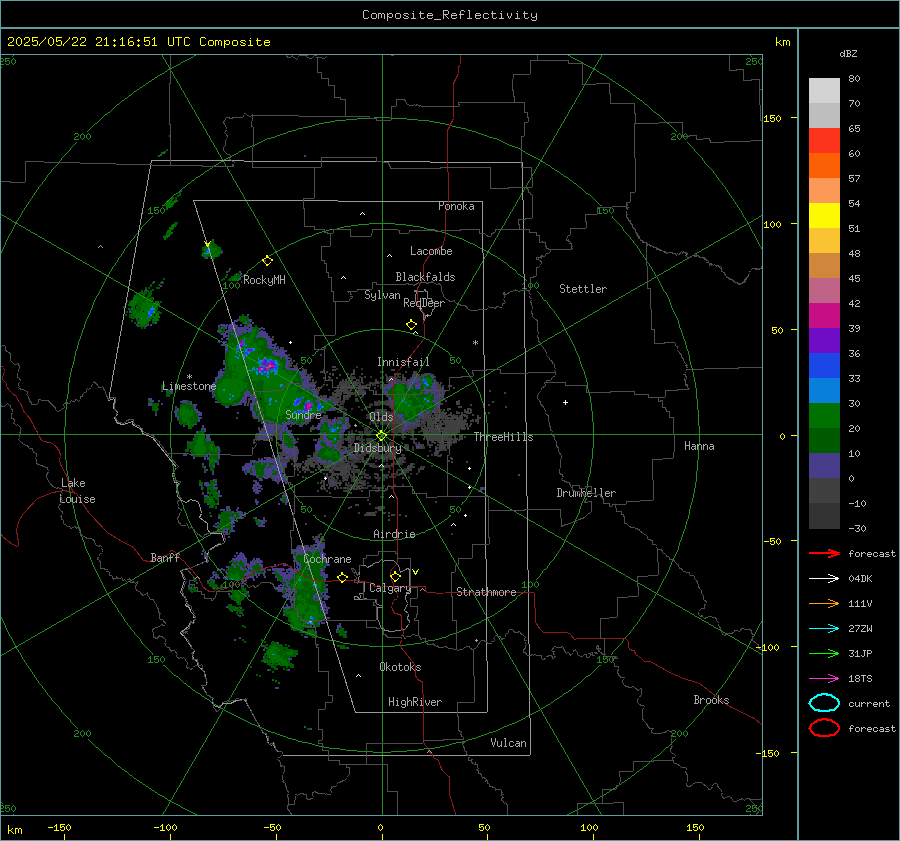Click the white 04DK arrow in legend
The image size is (900, 841).
[x=824, y=578]
